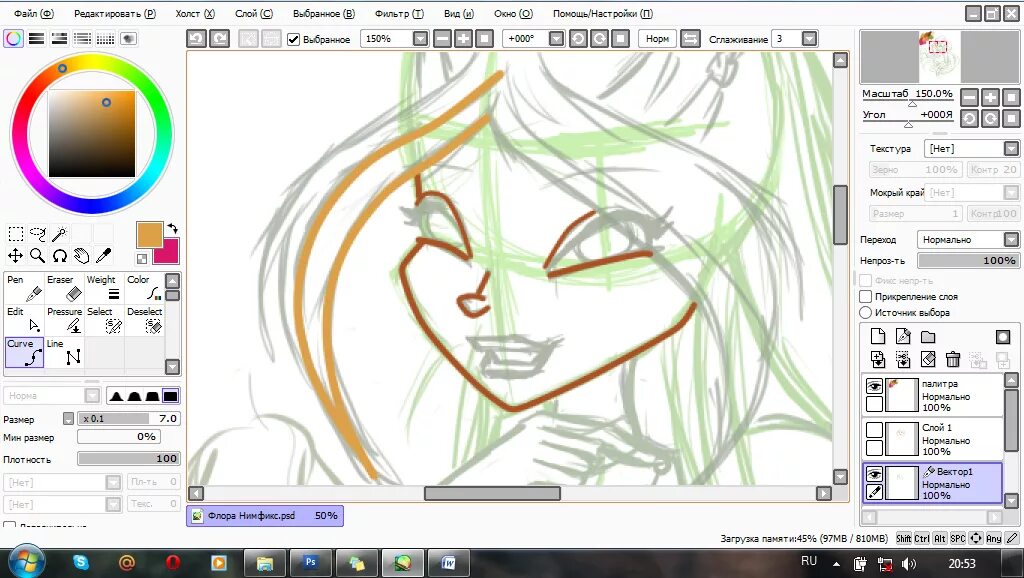
Task: Select the rotate view tool
Action: coord(59,255)
